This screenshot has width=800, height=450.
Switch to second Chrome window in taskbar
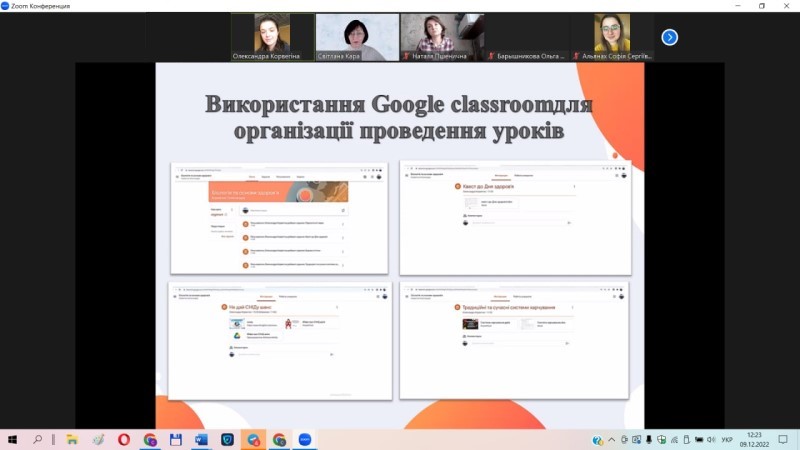coord(279,439)
